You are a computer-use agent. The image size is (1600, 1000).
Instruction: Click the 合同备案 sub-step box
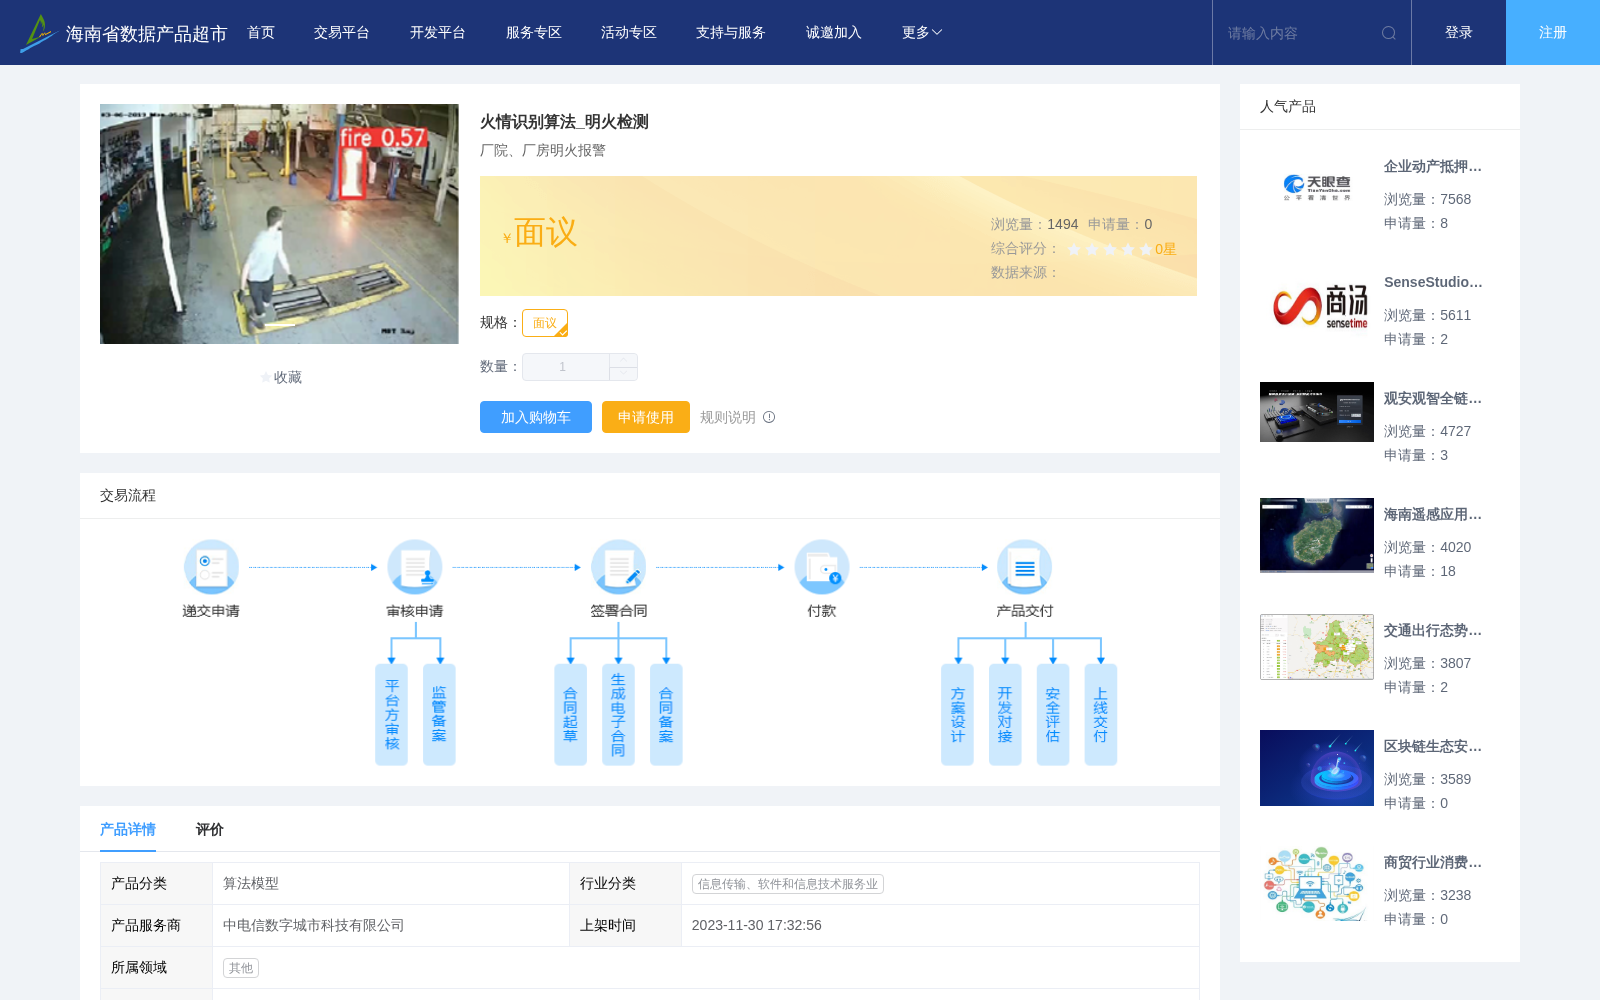click(x=666, y=715)
